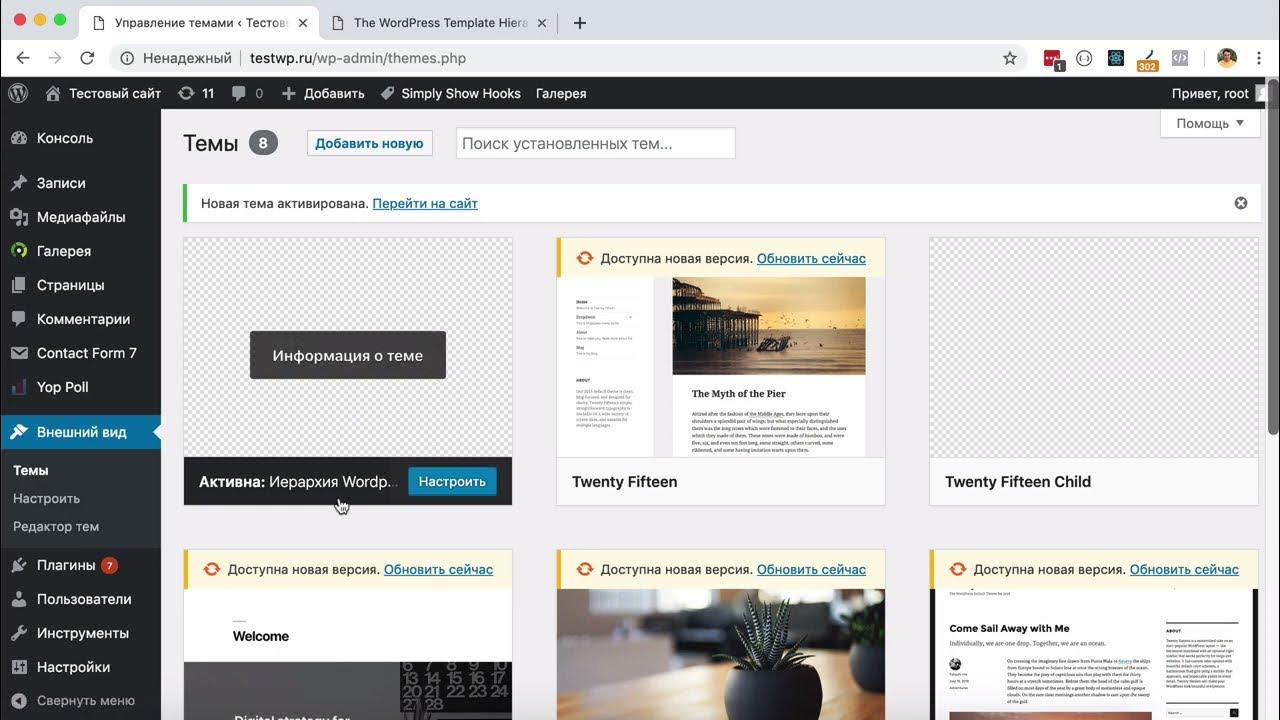Viewport: 1280px width, 720px height.
Task: Open Внешний вид in the sidebar
Action: (x=80, y=432)
